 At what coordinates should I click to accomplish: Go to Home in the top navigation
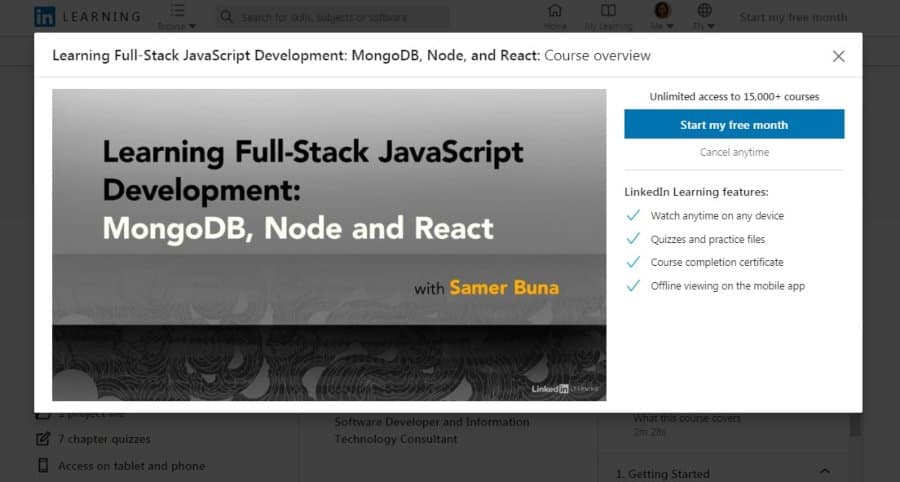555,17
